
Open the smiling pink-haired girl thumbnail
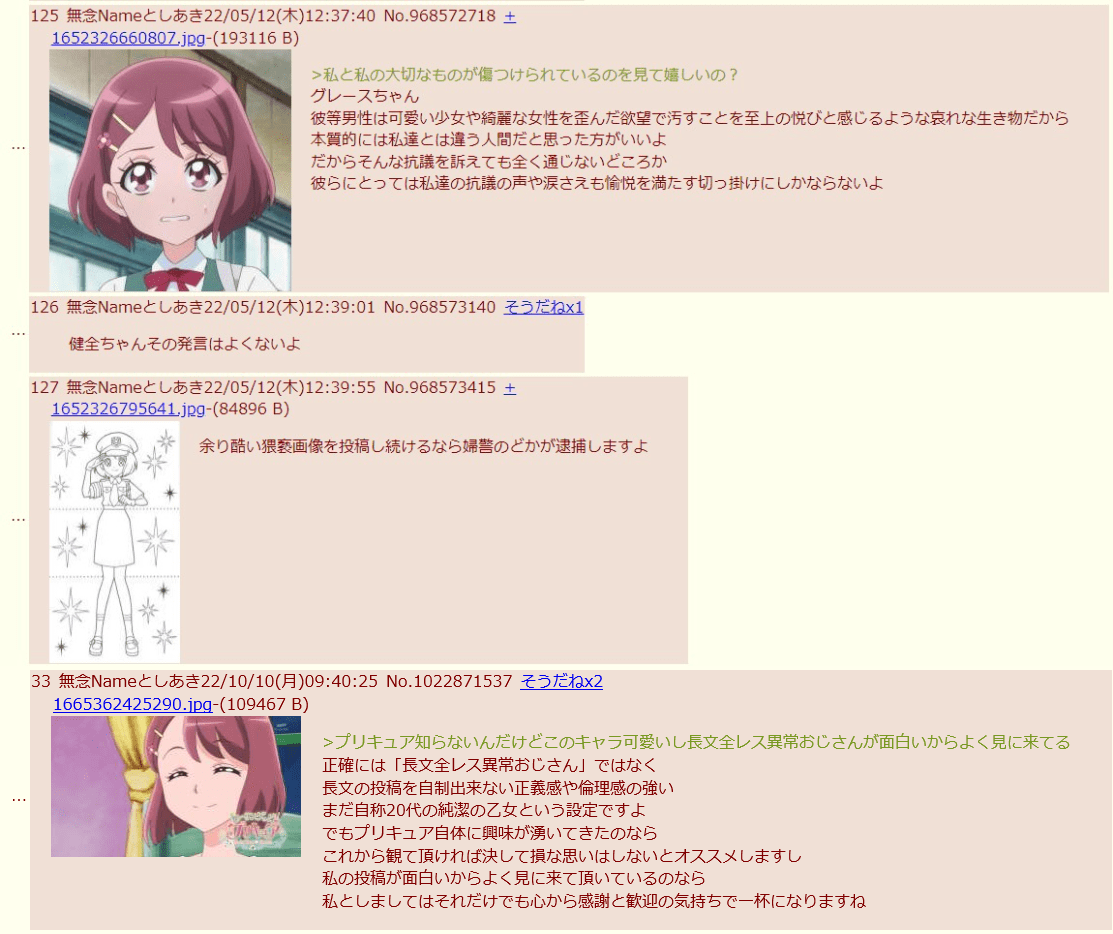[176, 786]
